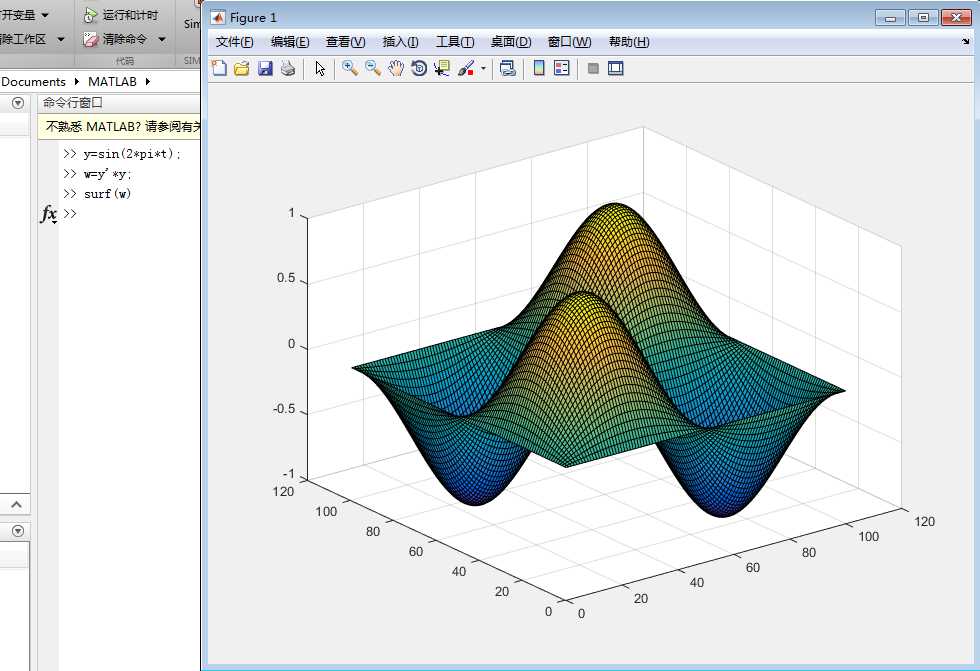Viewport: 980px width, 671px height.
Task: Click the Link Plot icon
Action: pos(508,68)
